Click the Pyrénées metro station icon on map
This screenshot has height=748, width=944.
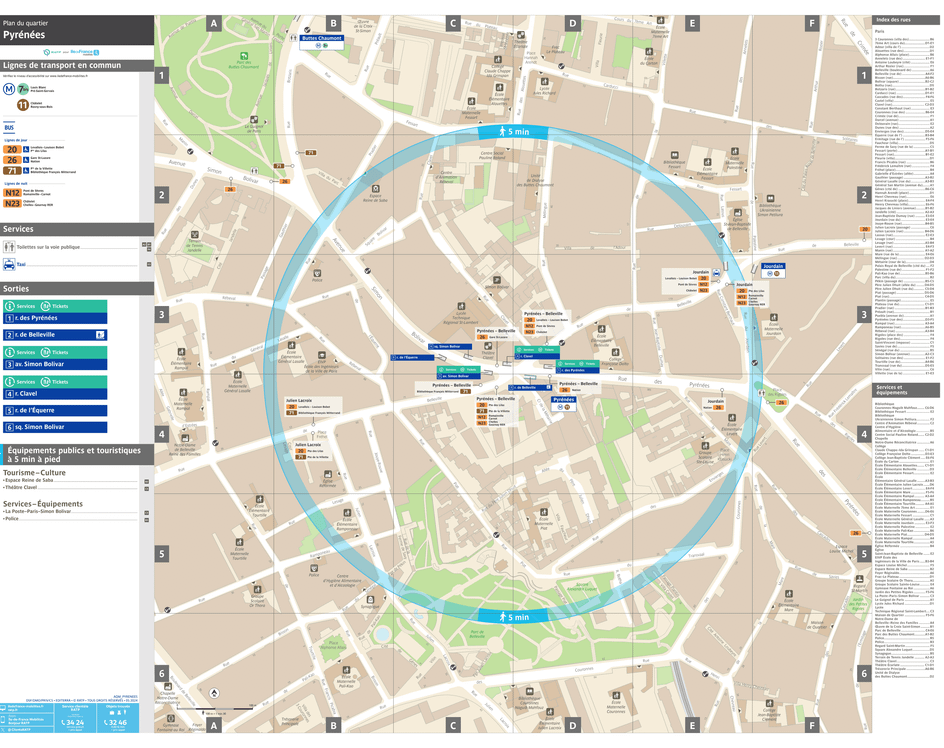click(x=559, y=406)
